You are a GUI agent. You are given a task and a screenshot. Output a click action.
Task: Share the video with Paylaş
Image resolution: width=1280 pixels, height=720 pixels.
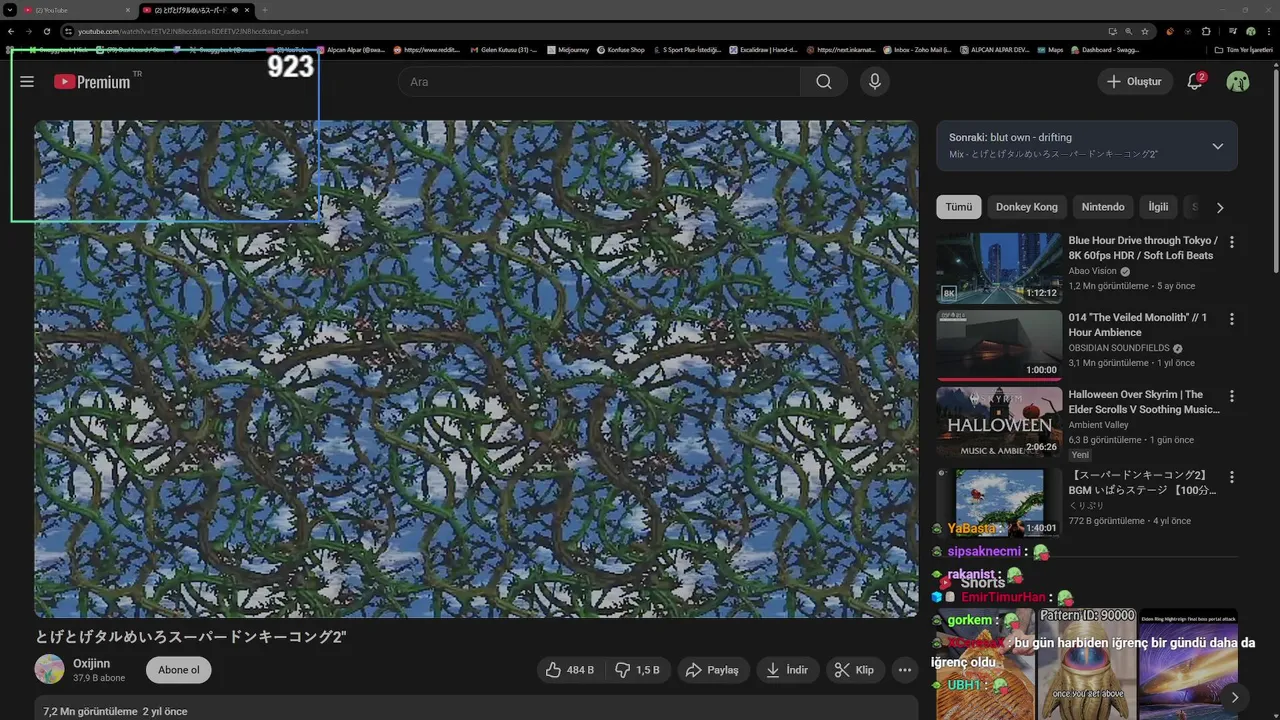click(x=714, y=670)
